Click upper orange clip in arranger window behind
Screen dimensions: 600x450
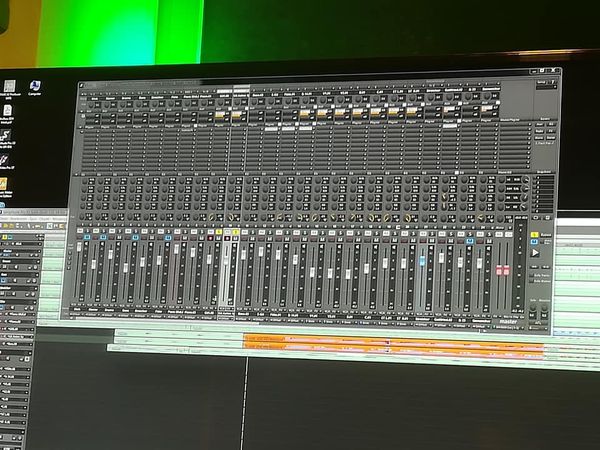pos(393,340)
